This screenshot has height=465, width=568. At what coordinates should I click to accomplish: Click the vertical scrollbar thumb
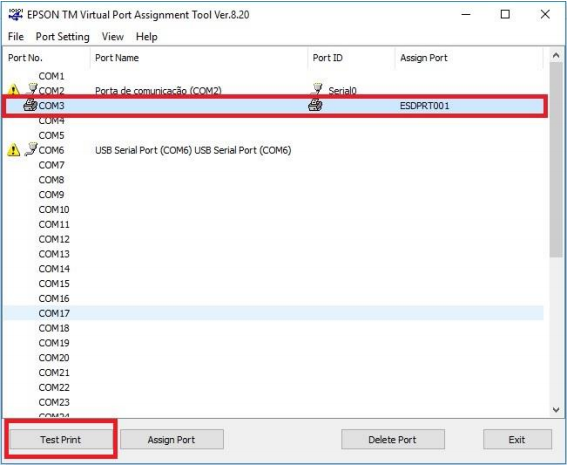556,160
